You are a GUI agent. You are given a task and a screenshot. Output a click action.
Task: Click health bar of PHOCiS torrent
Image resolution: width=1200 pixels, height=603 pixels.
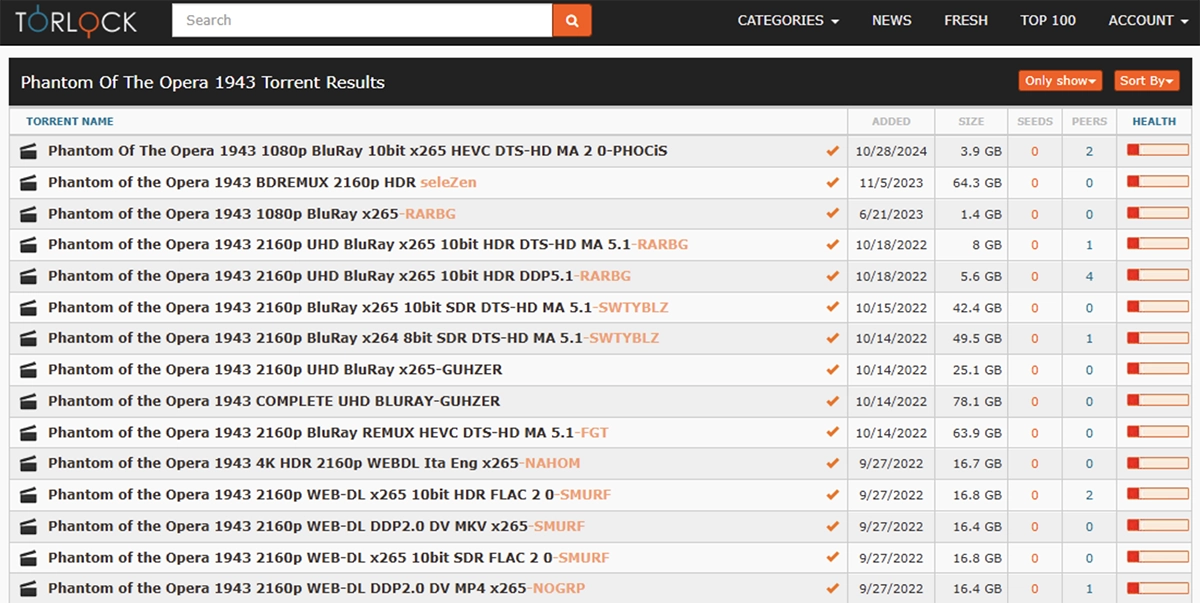point(1157,151)
